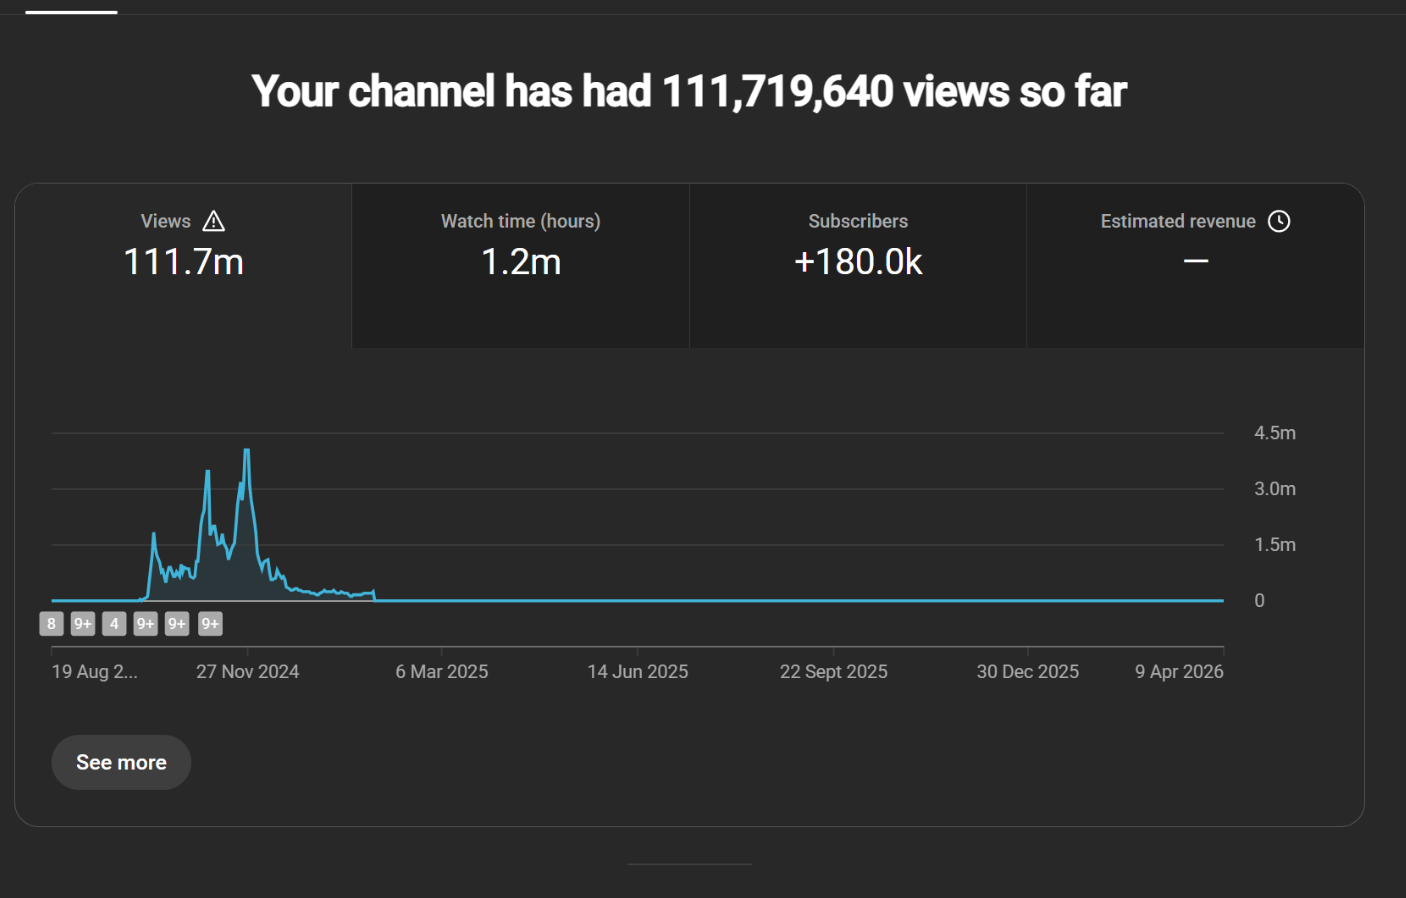
Task: Click the +180.0k subscribers value
Action: pyautogui.click(x=858, y=262)
